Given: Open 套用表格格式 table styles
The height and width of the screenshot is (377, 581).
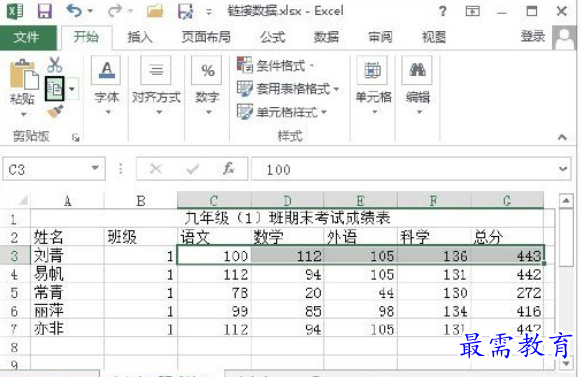Looking at the screenshot, I should [288, 89].
